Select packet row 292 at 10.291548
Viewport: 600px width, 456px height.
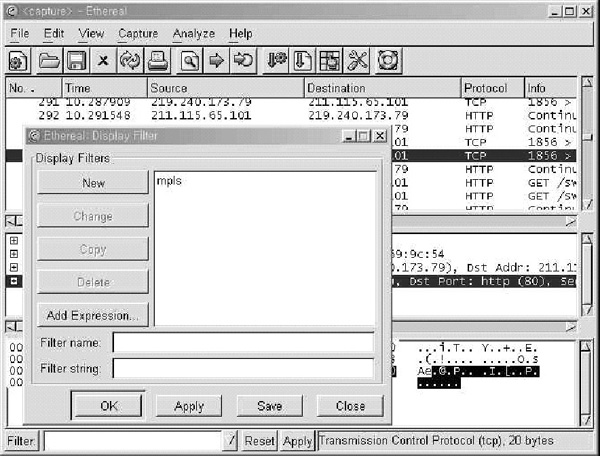coord(291,115)
